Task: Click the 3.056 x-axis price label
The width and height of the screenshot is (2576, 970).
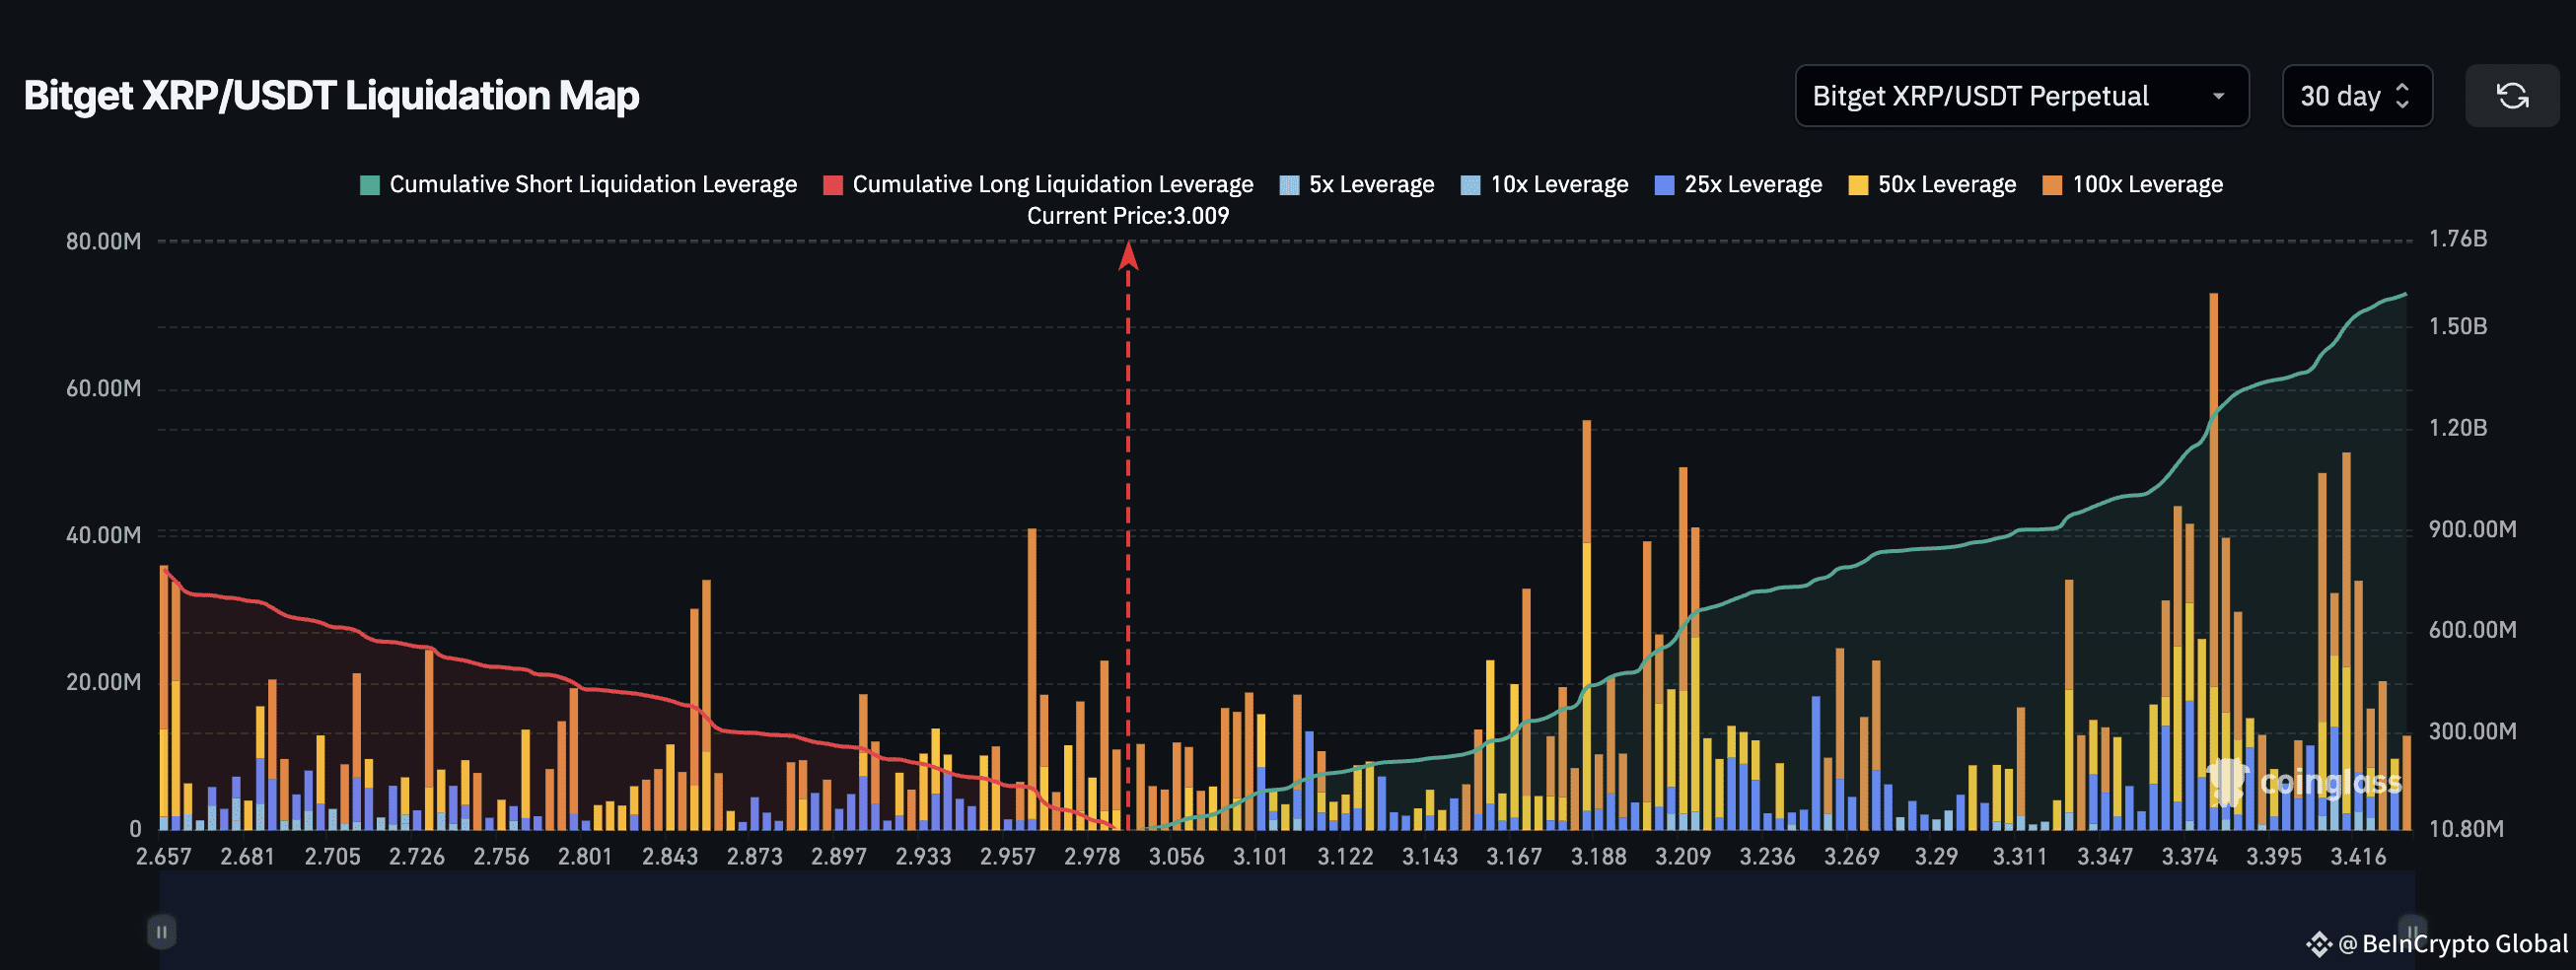Action: click(1176, 857)
